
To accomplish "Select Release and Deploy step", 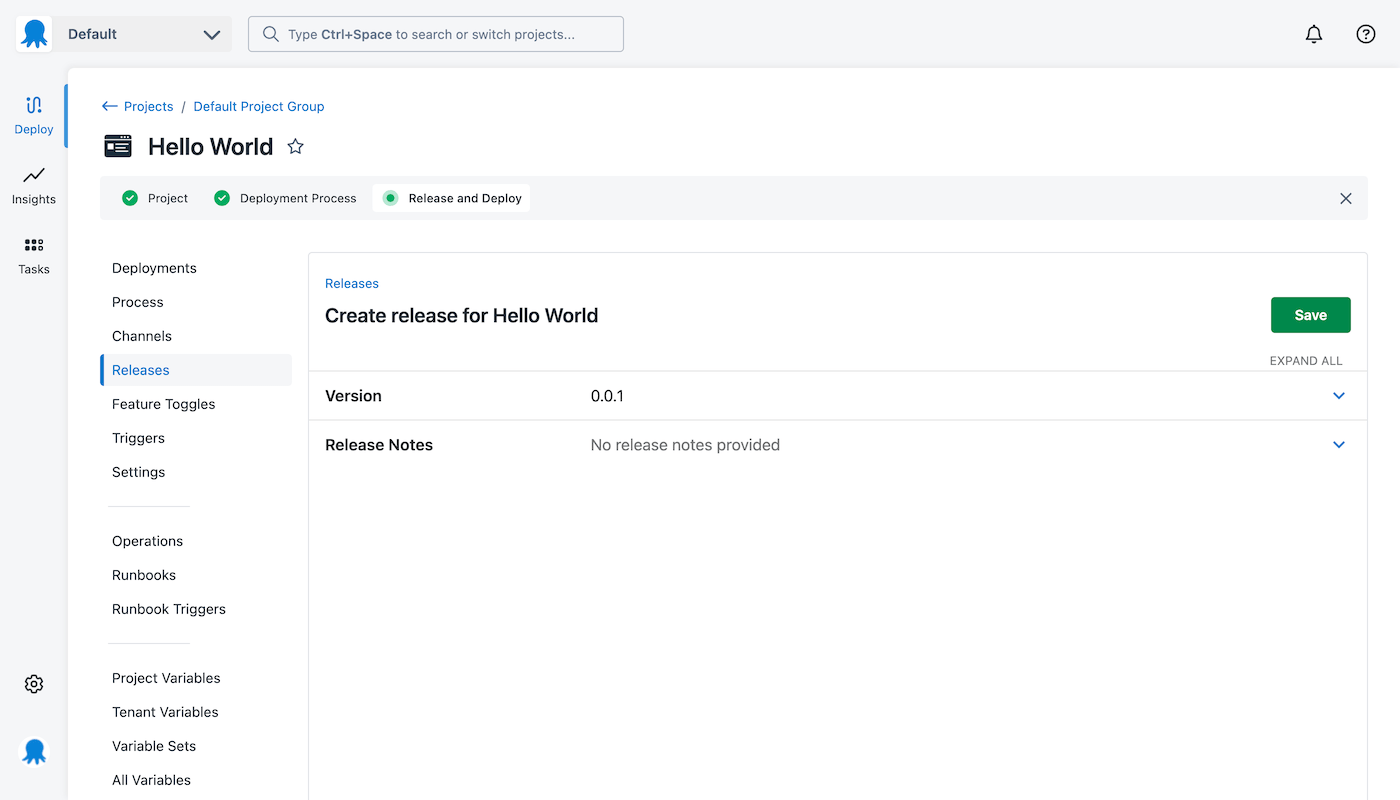I will (452, 198).
